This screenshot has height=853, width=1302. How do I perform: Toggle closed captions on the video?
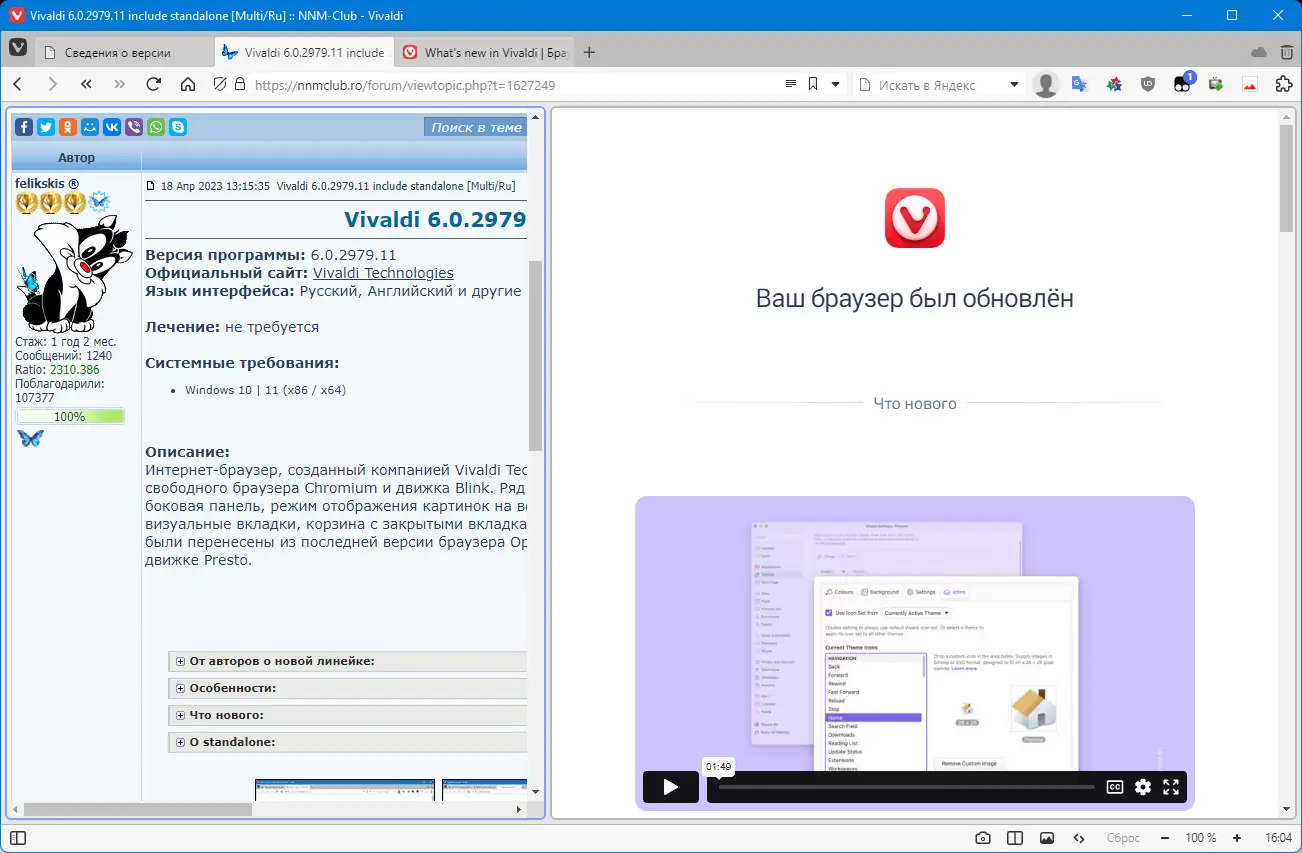tap(1115, 787)
